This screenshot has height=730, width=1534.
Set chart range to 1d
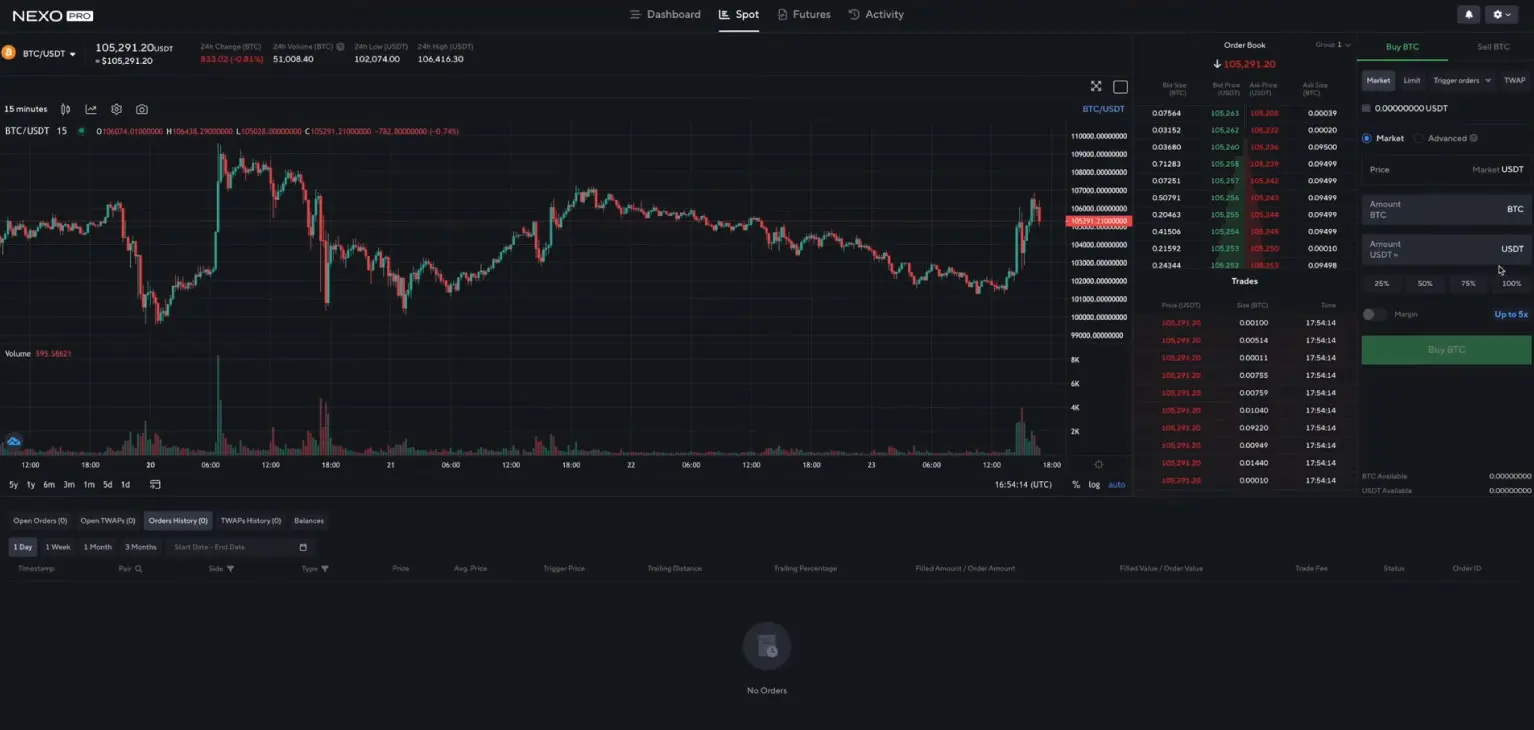(x=125, y=485)
